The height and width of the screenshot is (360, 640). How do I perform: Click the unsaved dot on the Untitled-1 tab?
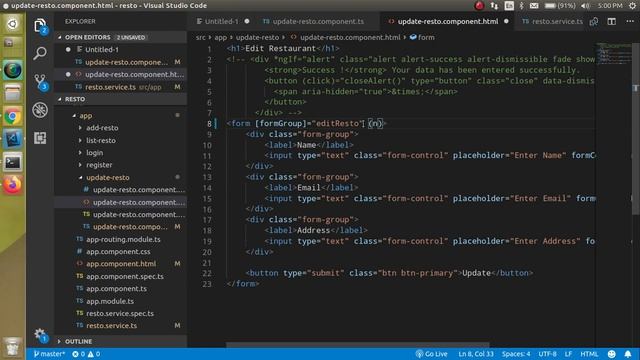(247, 21)
